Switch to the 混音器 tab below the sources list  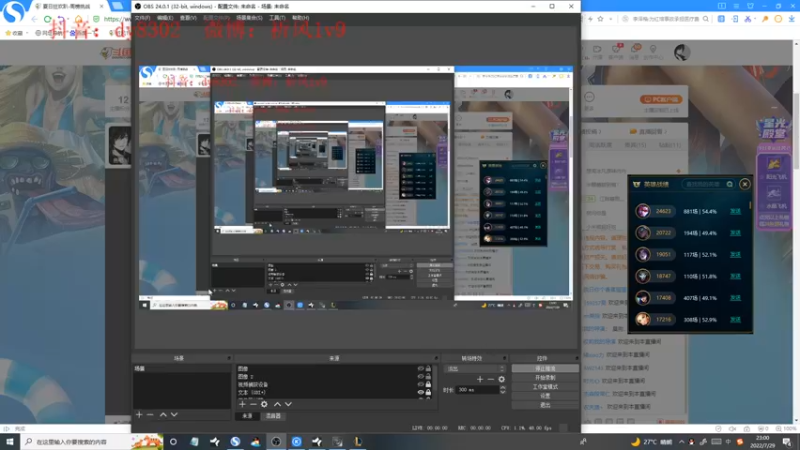point(273,416)
